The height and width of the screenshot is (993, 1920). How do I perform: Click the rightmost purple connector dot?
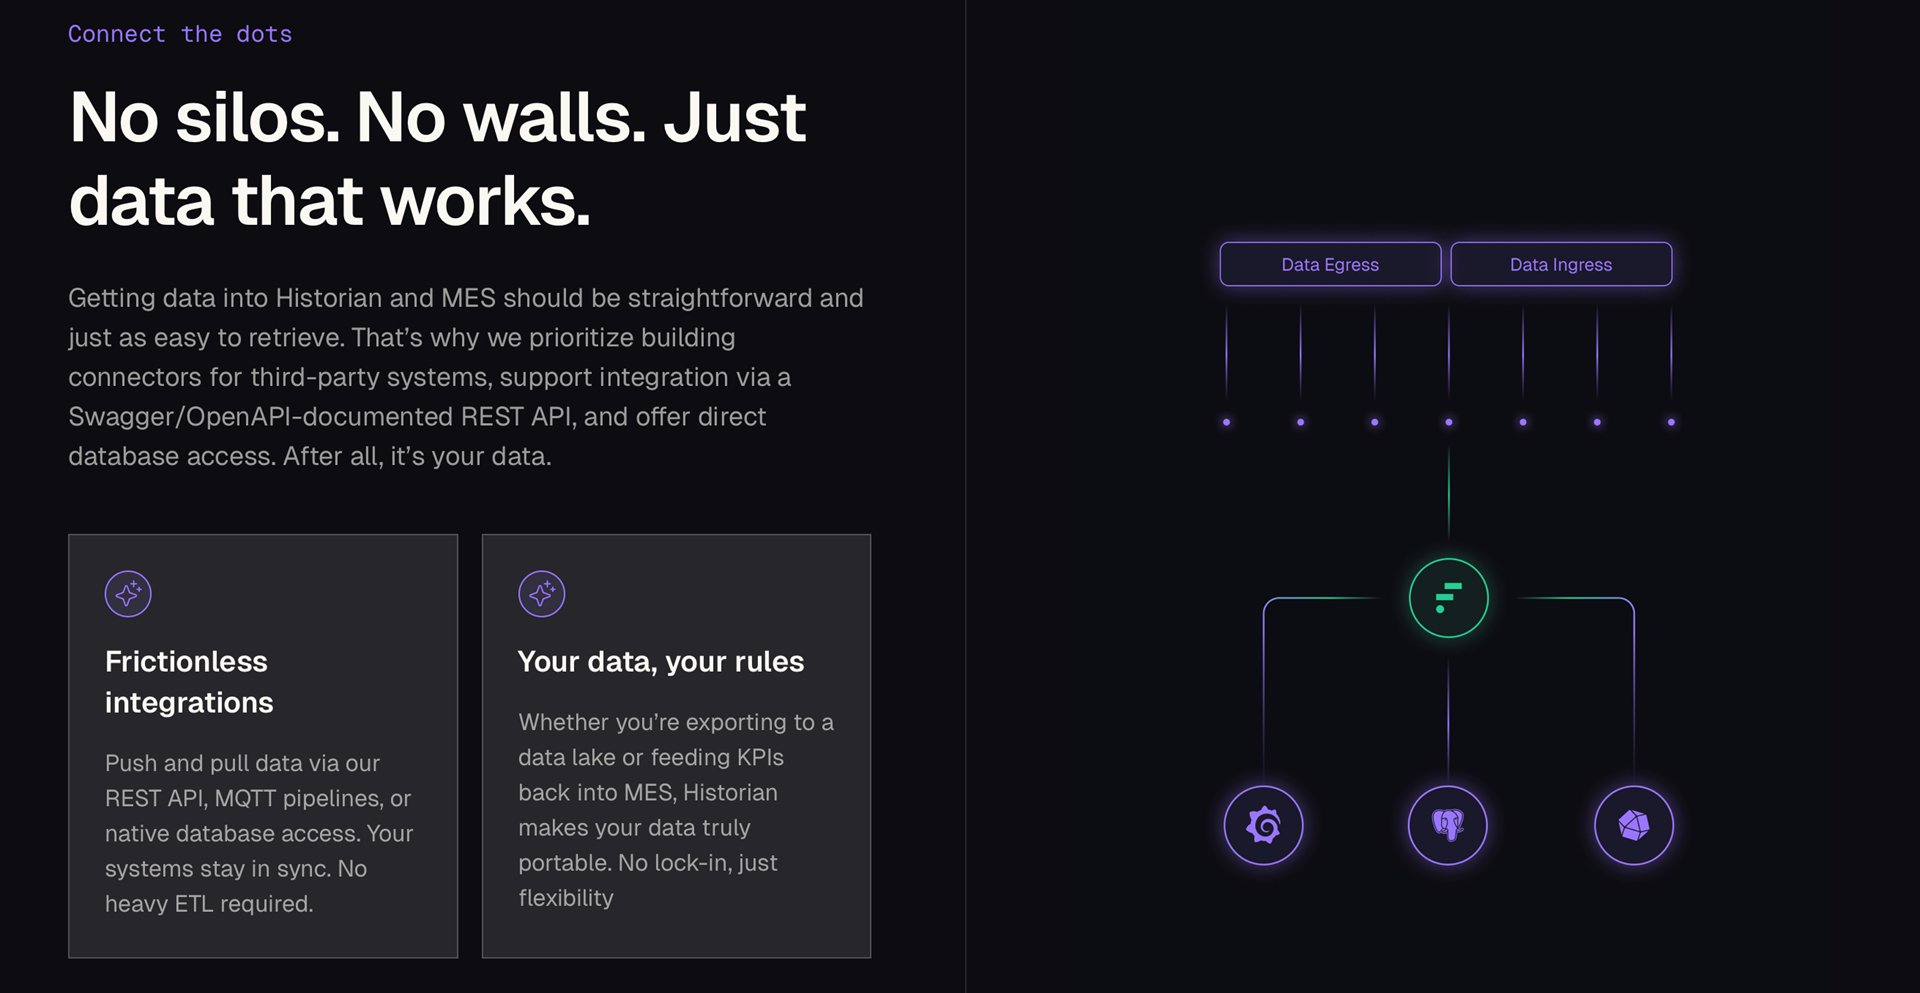[1671, 422]
